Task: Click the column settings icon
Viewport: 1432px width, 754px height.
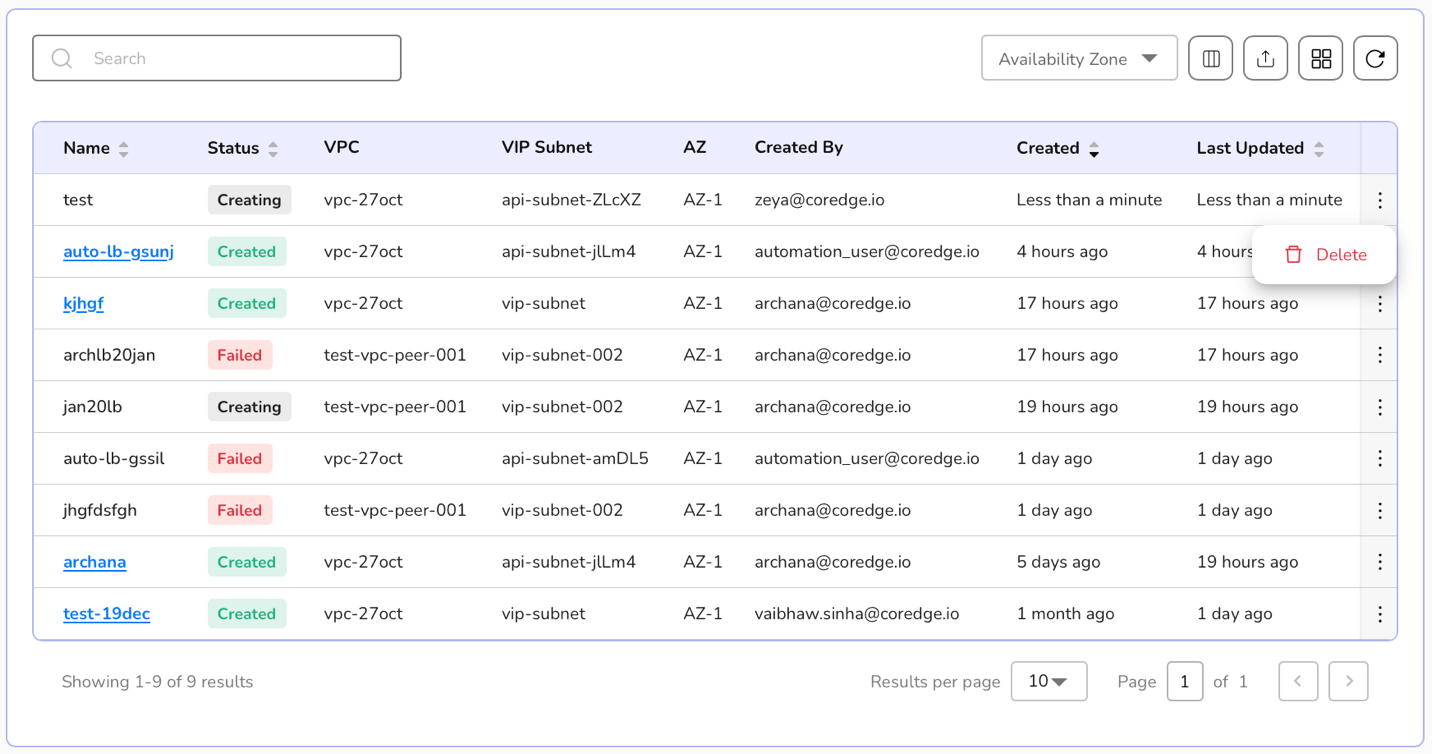Action: 1210,59
